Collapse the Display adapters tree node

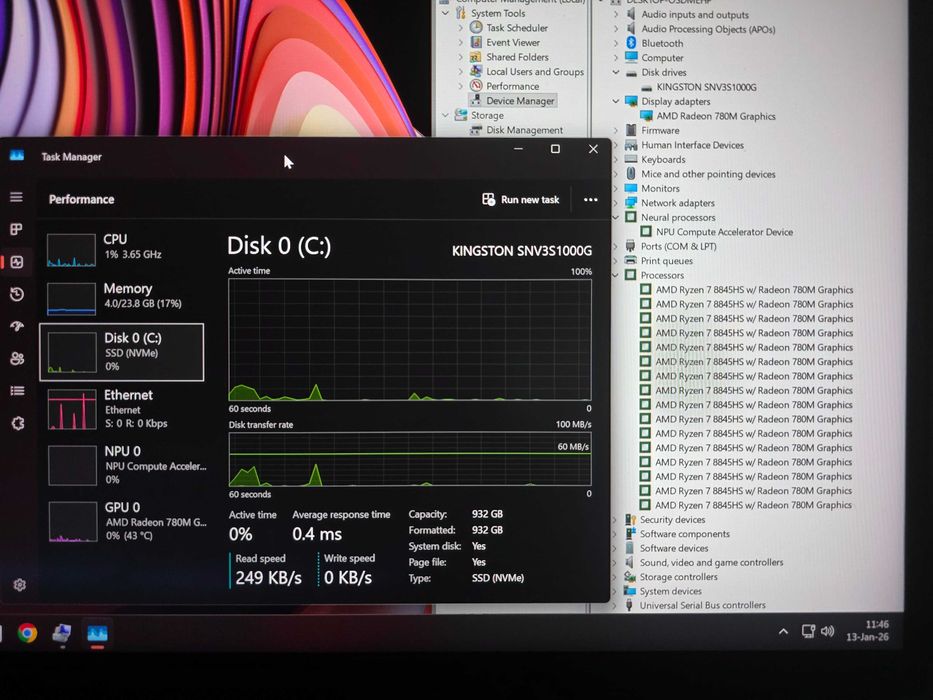616,101
